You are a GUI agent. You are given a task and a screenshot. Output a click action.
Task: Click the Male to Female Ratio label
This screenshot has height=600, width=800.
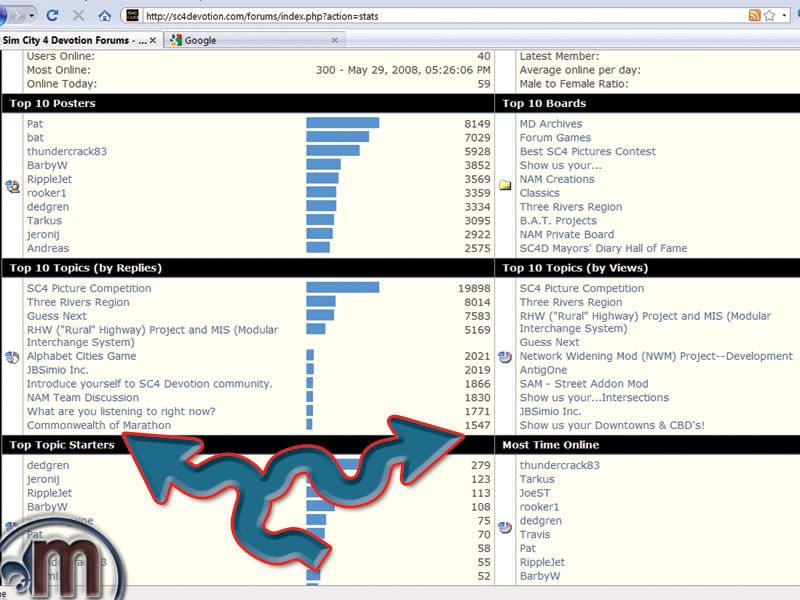574,84
